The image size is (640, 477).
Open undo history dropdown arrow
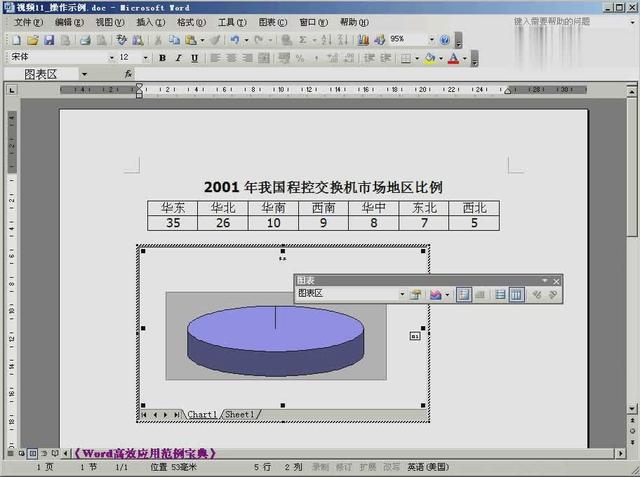point(246,40)
